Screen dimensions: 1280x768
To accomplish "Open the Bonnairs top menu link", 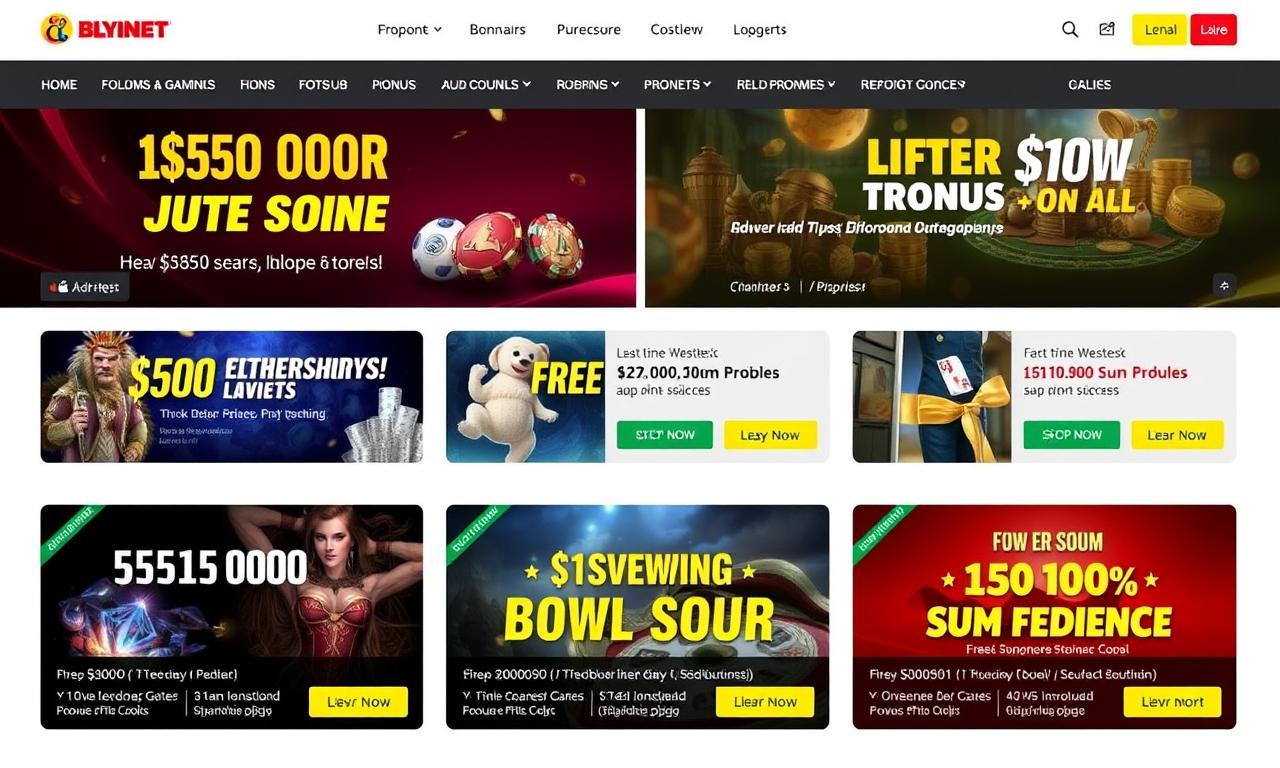I will (x=498, y=29).
